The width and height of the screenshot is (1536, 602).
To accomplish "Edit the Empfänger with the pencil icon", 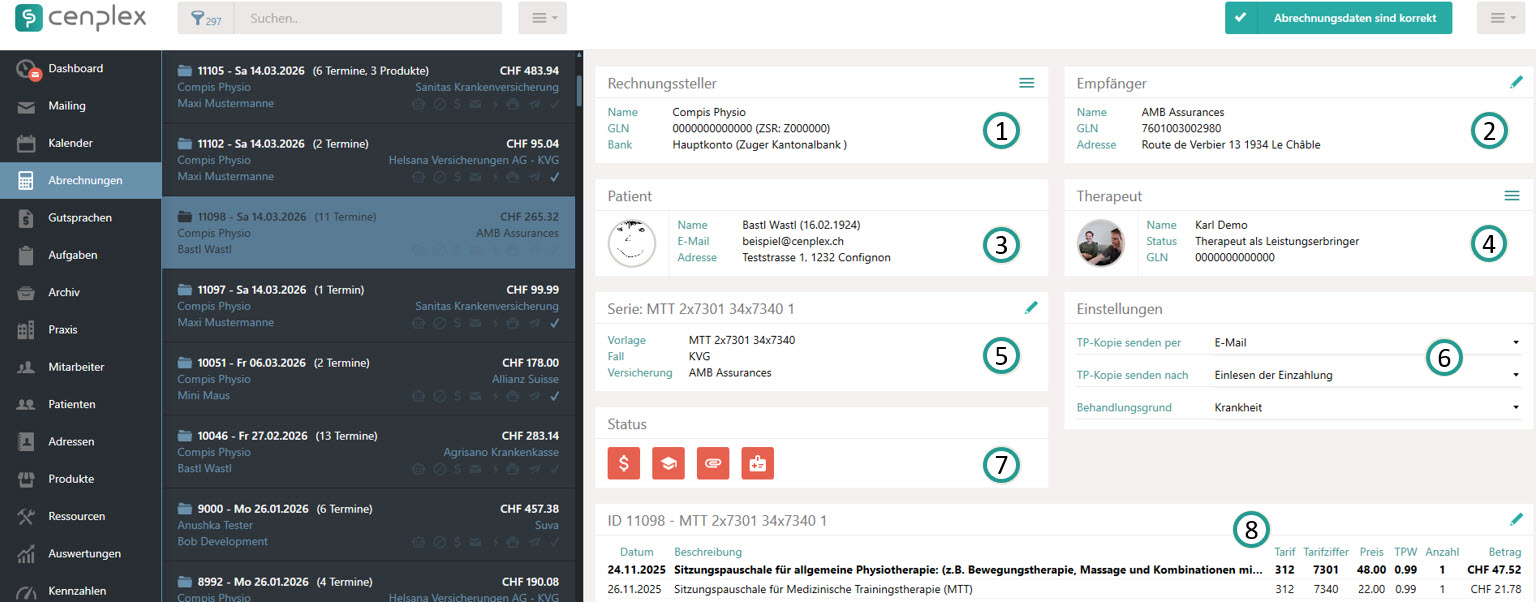I will [1517, 83].
